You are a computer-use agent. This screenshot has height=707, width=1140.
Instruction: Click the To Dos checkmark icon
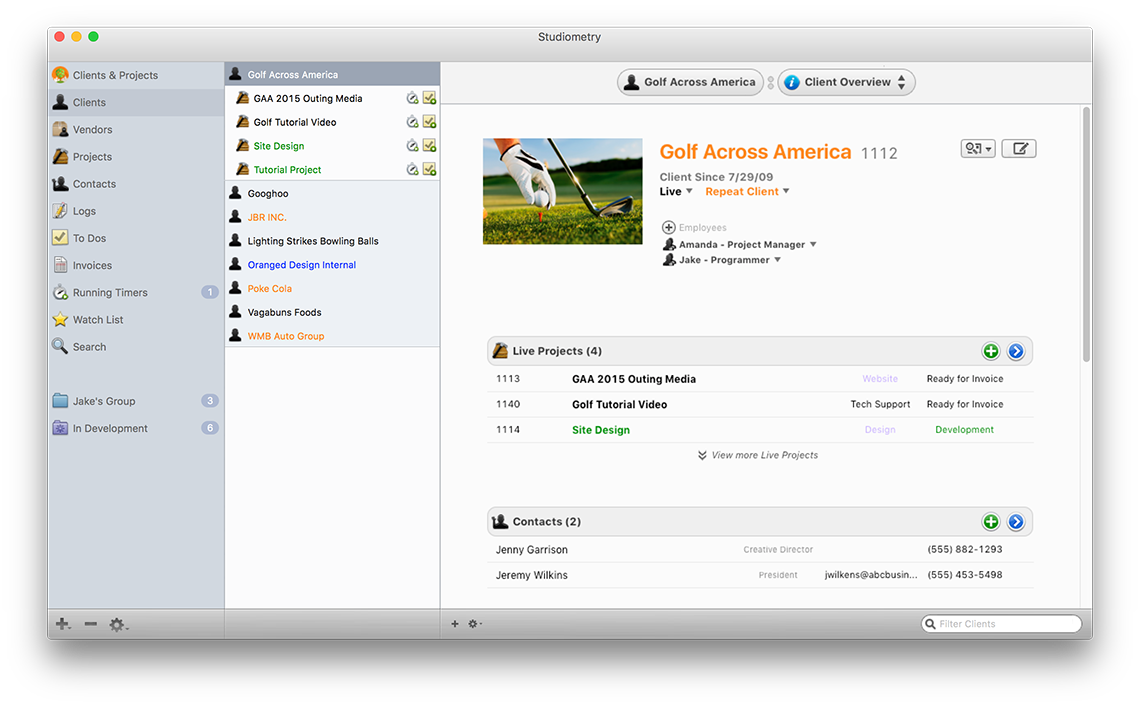[60, 237]
